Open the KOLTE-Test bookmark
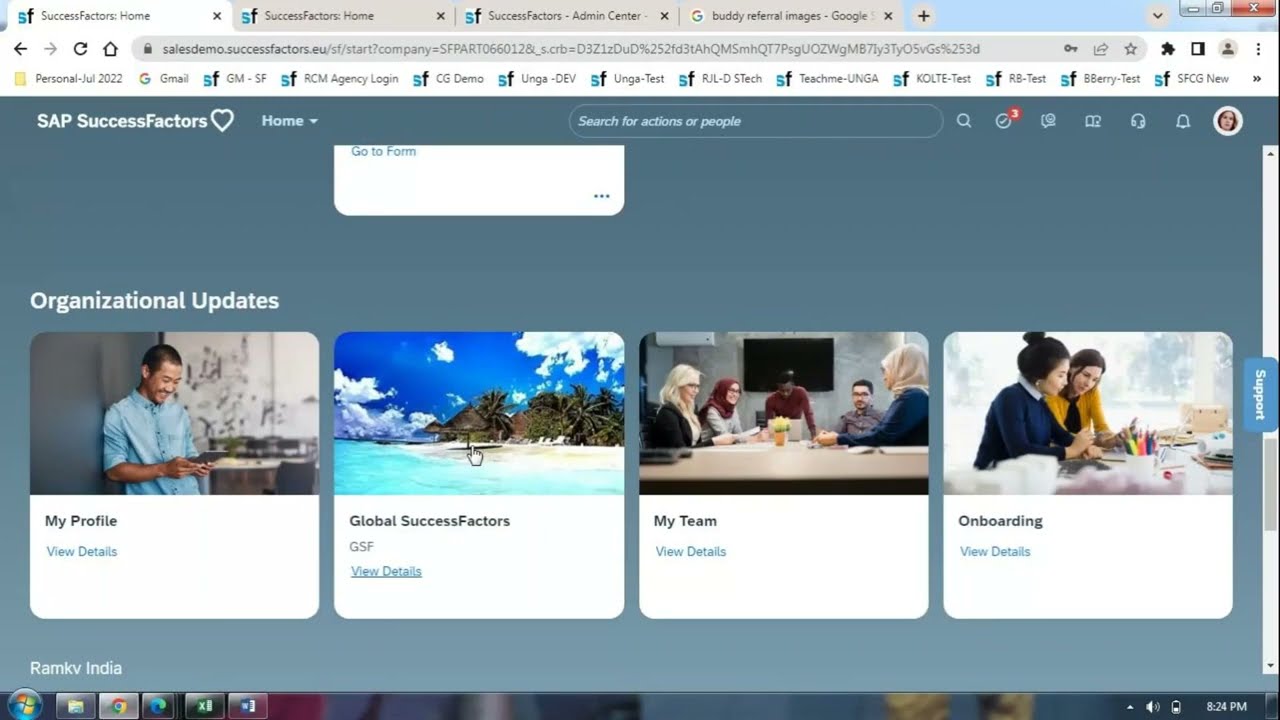The height and width of the screenshot is (720, 1280). tap(932, 78)
